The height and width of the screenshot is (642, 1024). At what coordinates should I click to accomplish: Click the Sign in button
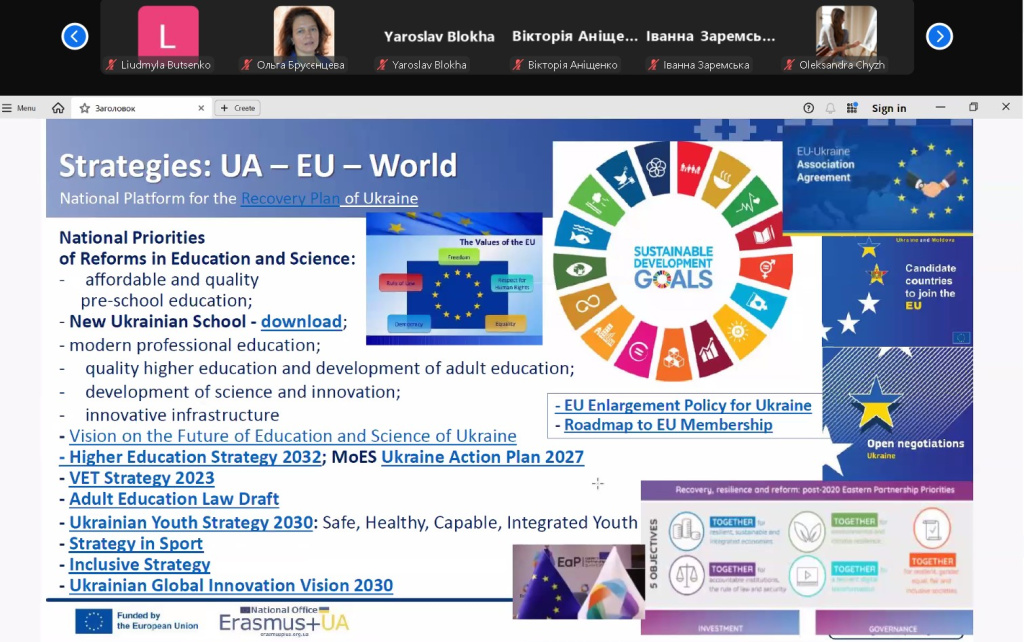pyautogui.click(x=889, y=108)
